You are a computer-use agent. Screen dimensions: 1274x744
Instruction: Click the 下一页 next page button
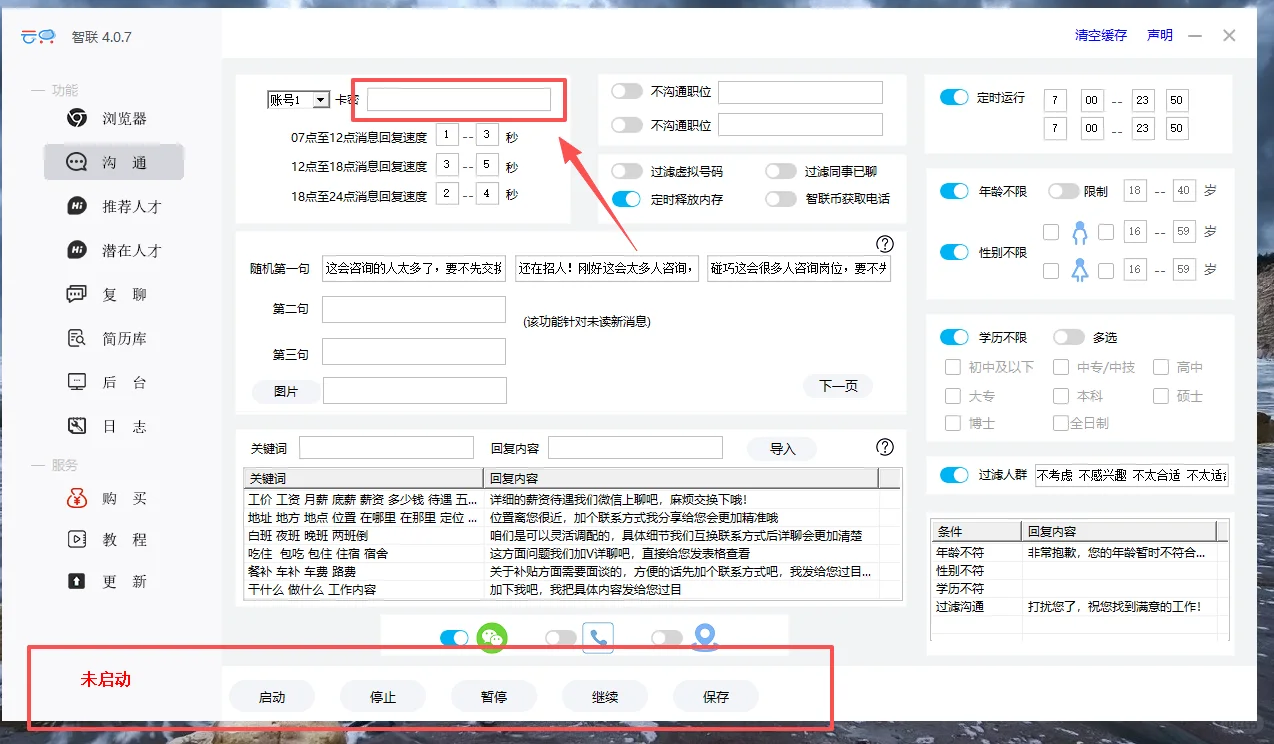(x=837, y=385)
